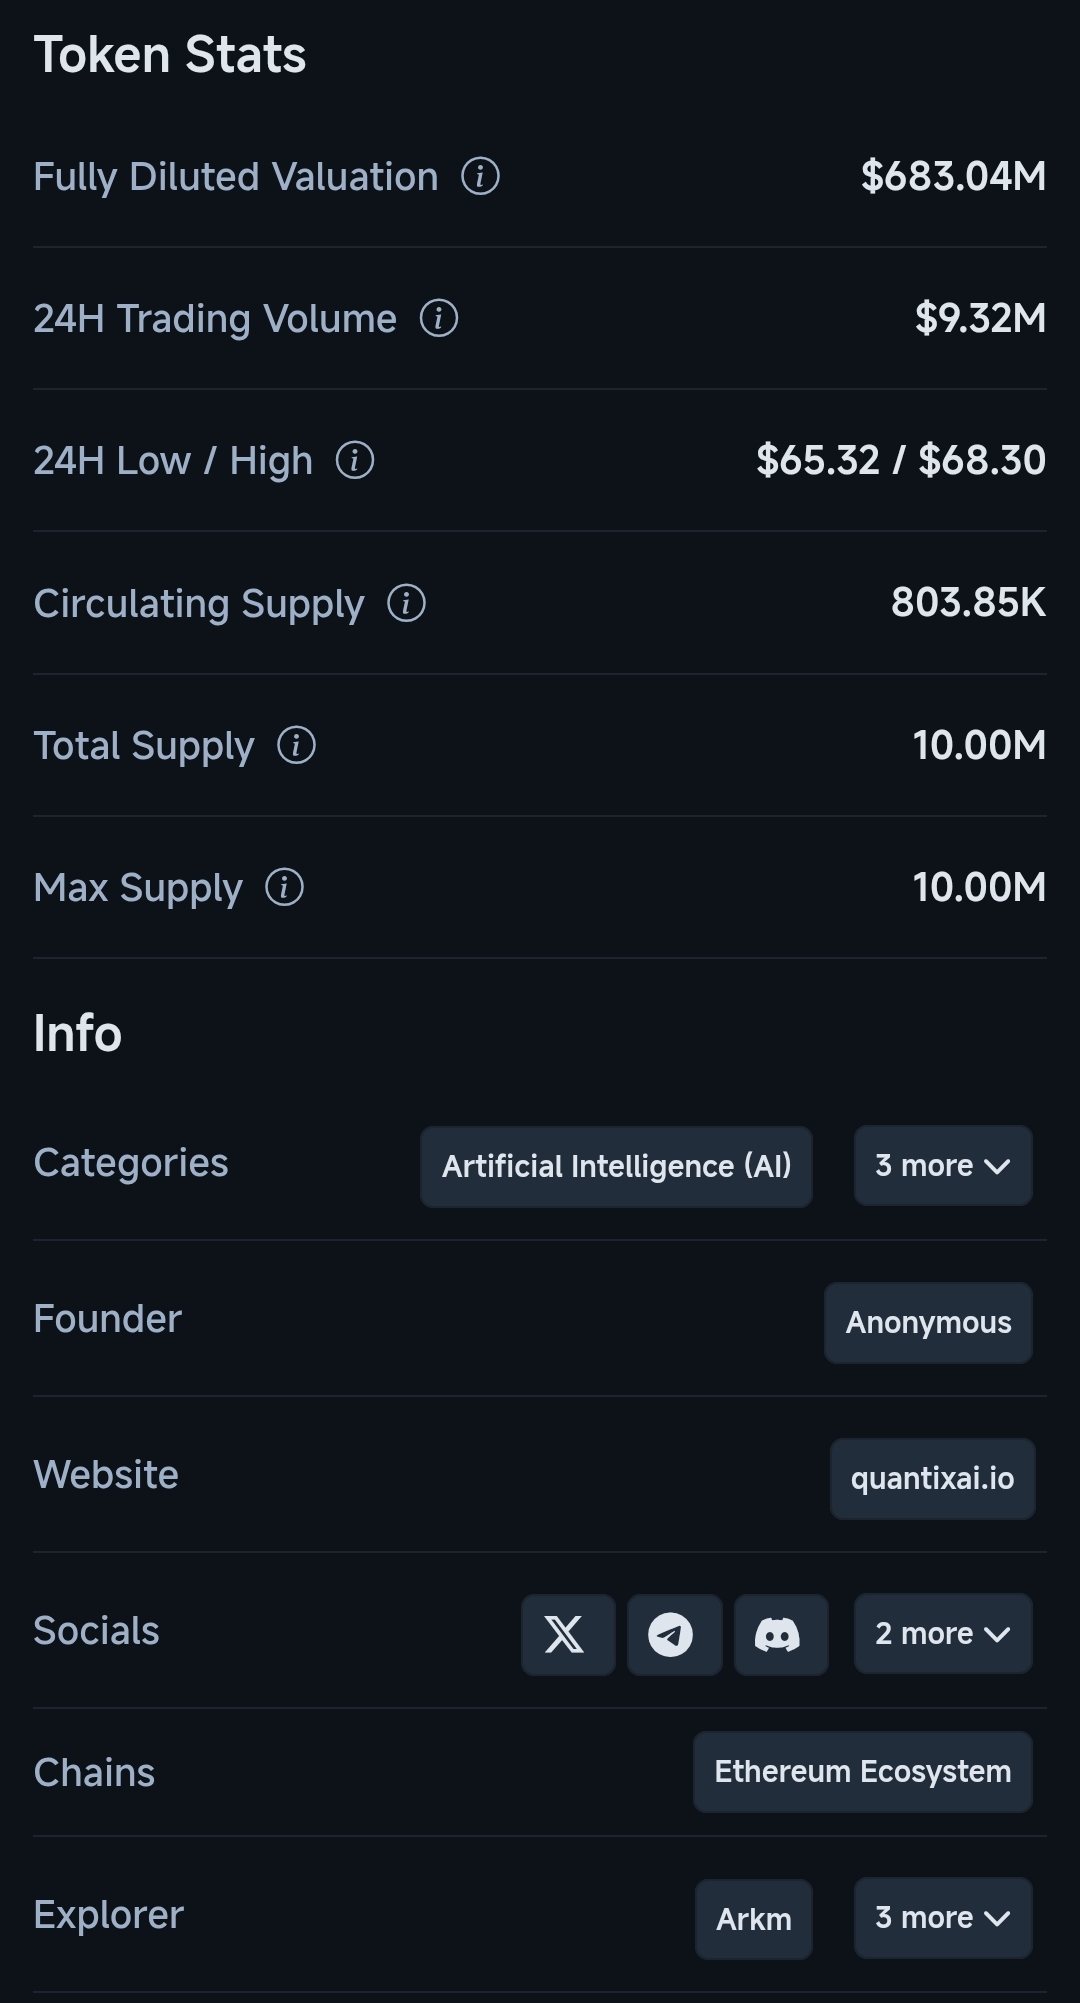Click info icon beside 24H Low / High
Image resolution: width=1080 pixels, height=2003 pixels.
click(x=354, y=461)
